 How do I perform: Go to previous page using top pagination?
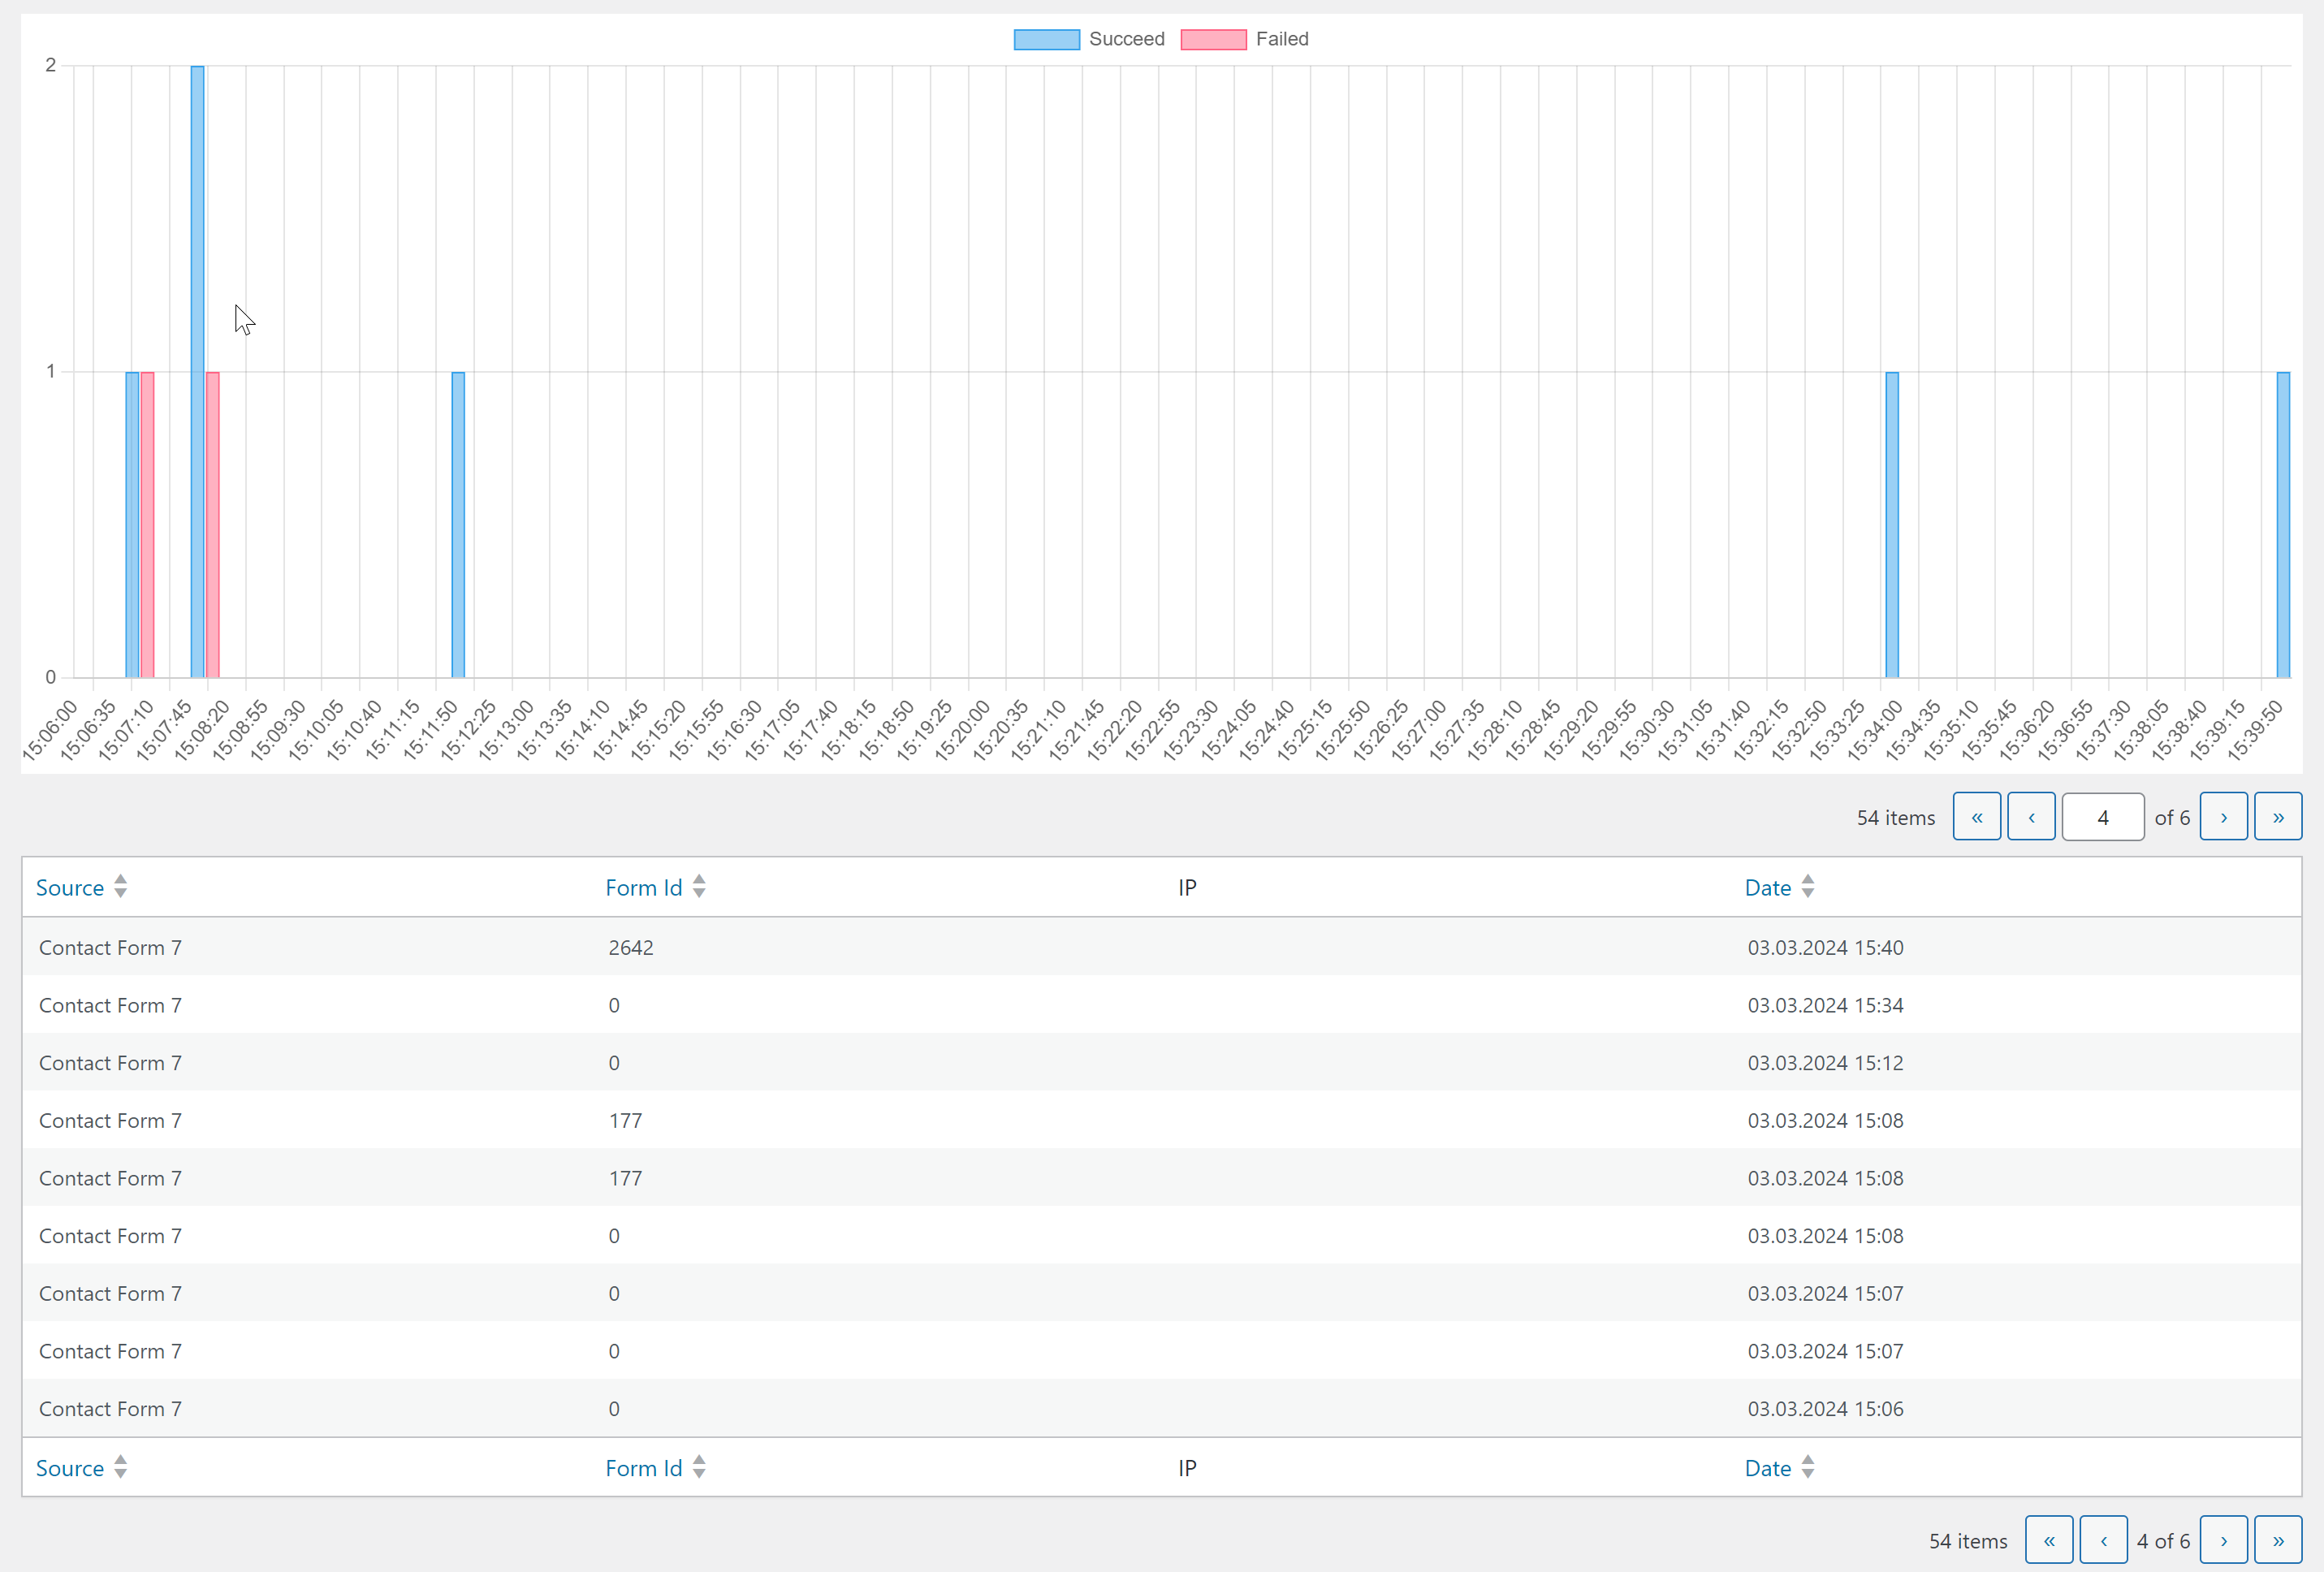pyautogui.click(x=2031, y=817)
